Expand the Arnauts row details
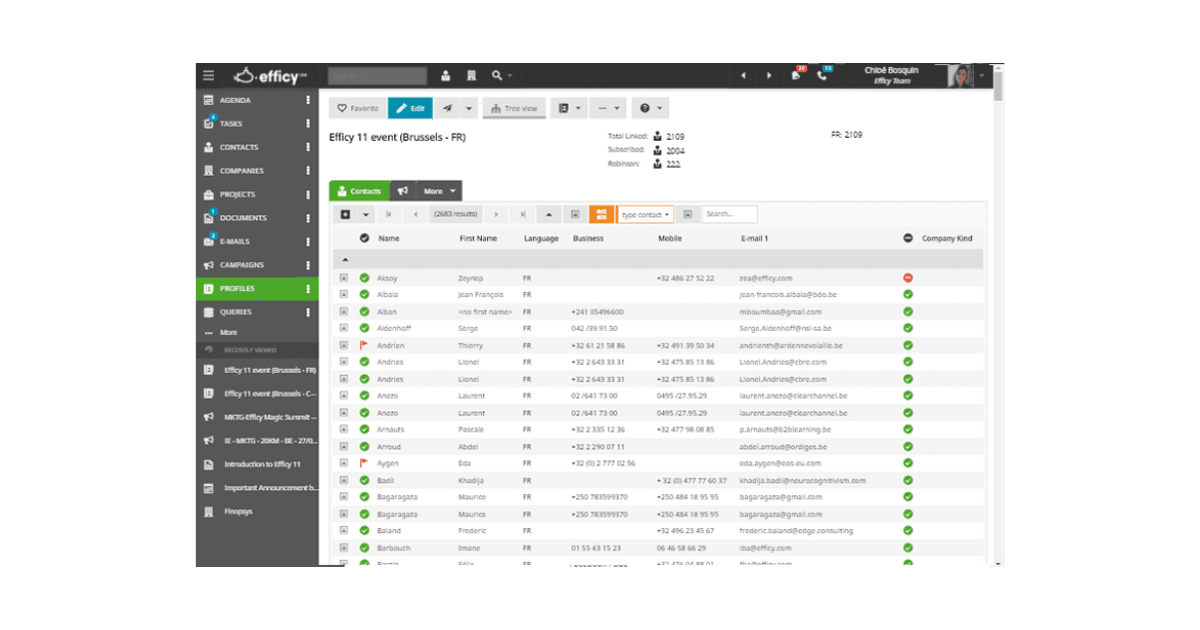The image size is (1200, 630). pyautogui.click(x=344, y=429)
